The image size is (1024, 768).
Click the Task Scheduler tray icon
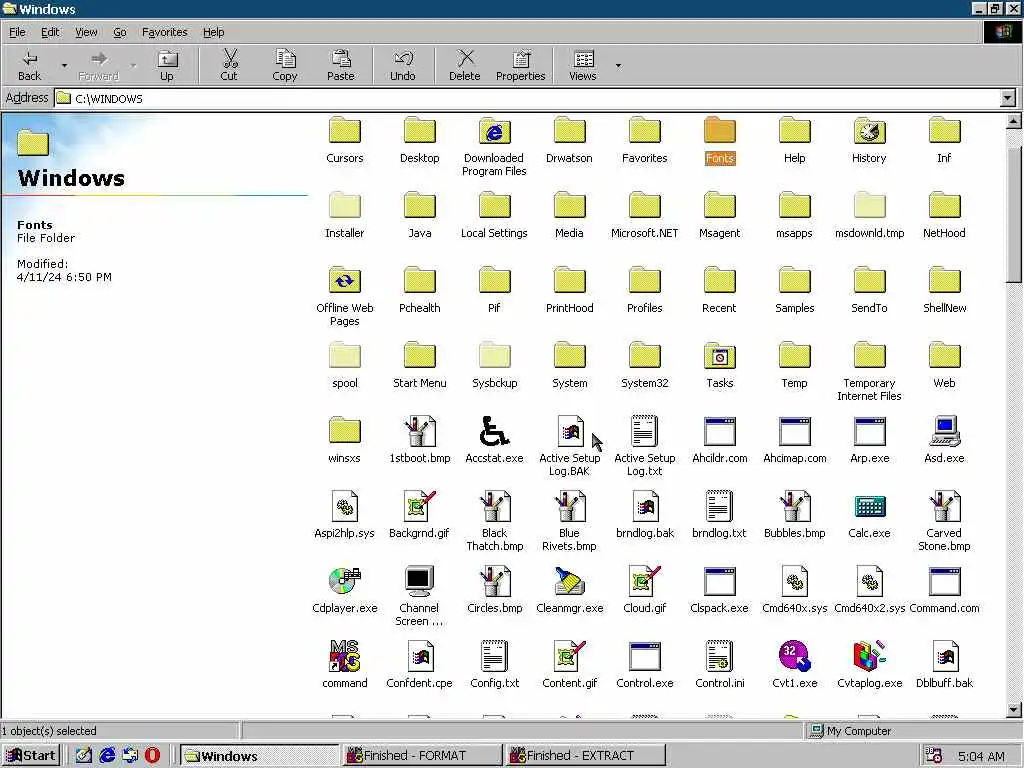[x=934, y=756]
